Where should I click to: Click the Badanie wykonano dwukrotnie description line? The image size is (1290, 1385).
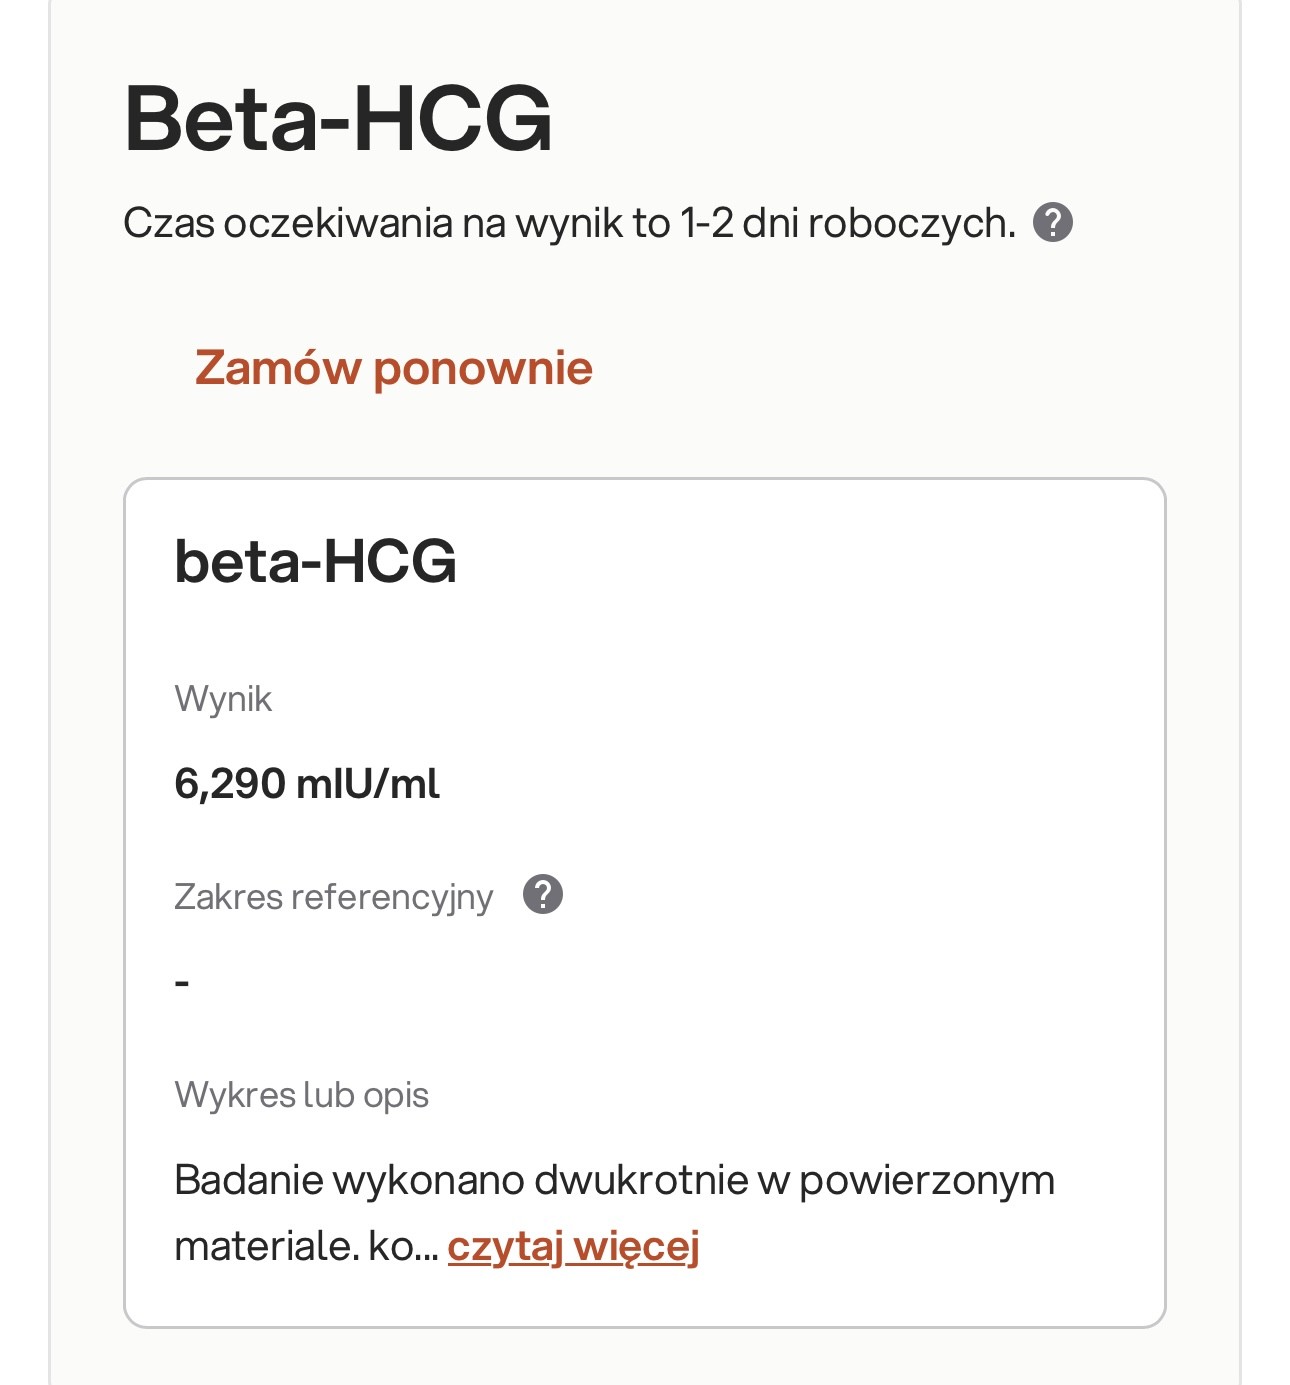(614, 1181)
